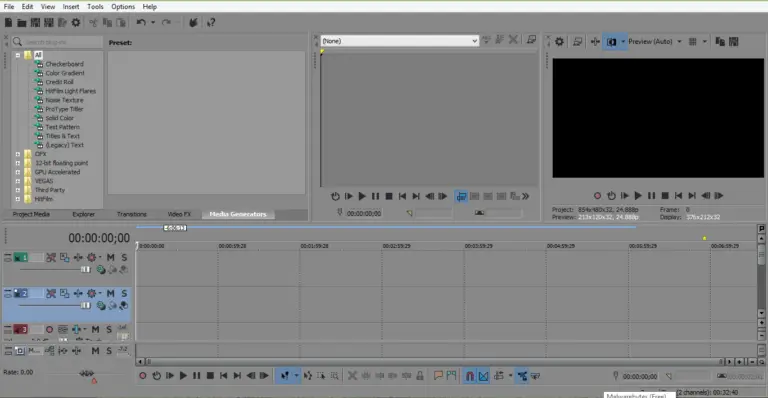Image resolution: width=768 pixels, height=398 pixels.
Task: Select the Normal Edit tool in timeline toolbar
Action: (x=285, y=376)
